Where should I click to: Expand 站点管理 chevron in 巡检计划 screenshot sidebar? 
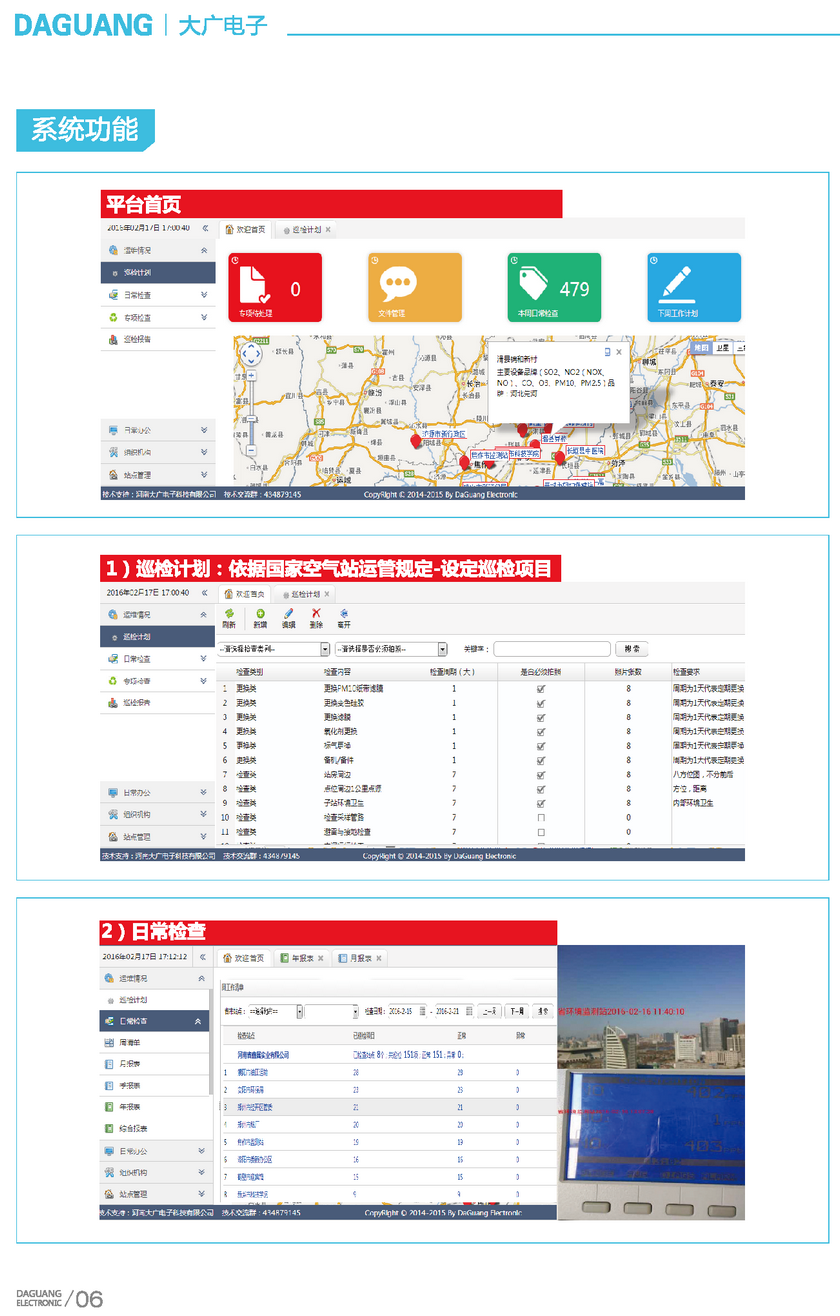pyautogui.click(x=204, y=837)
